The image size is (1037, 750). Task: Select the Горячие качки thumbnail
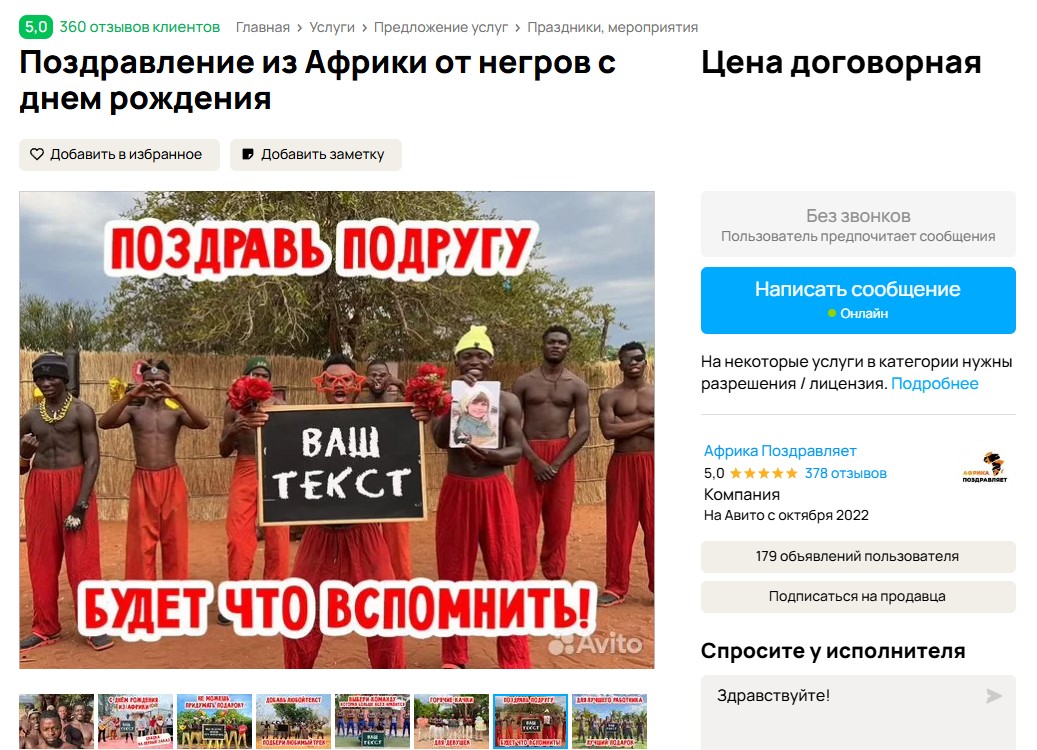pos(452,721)
